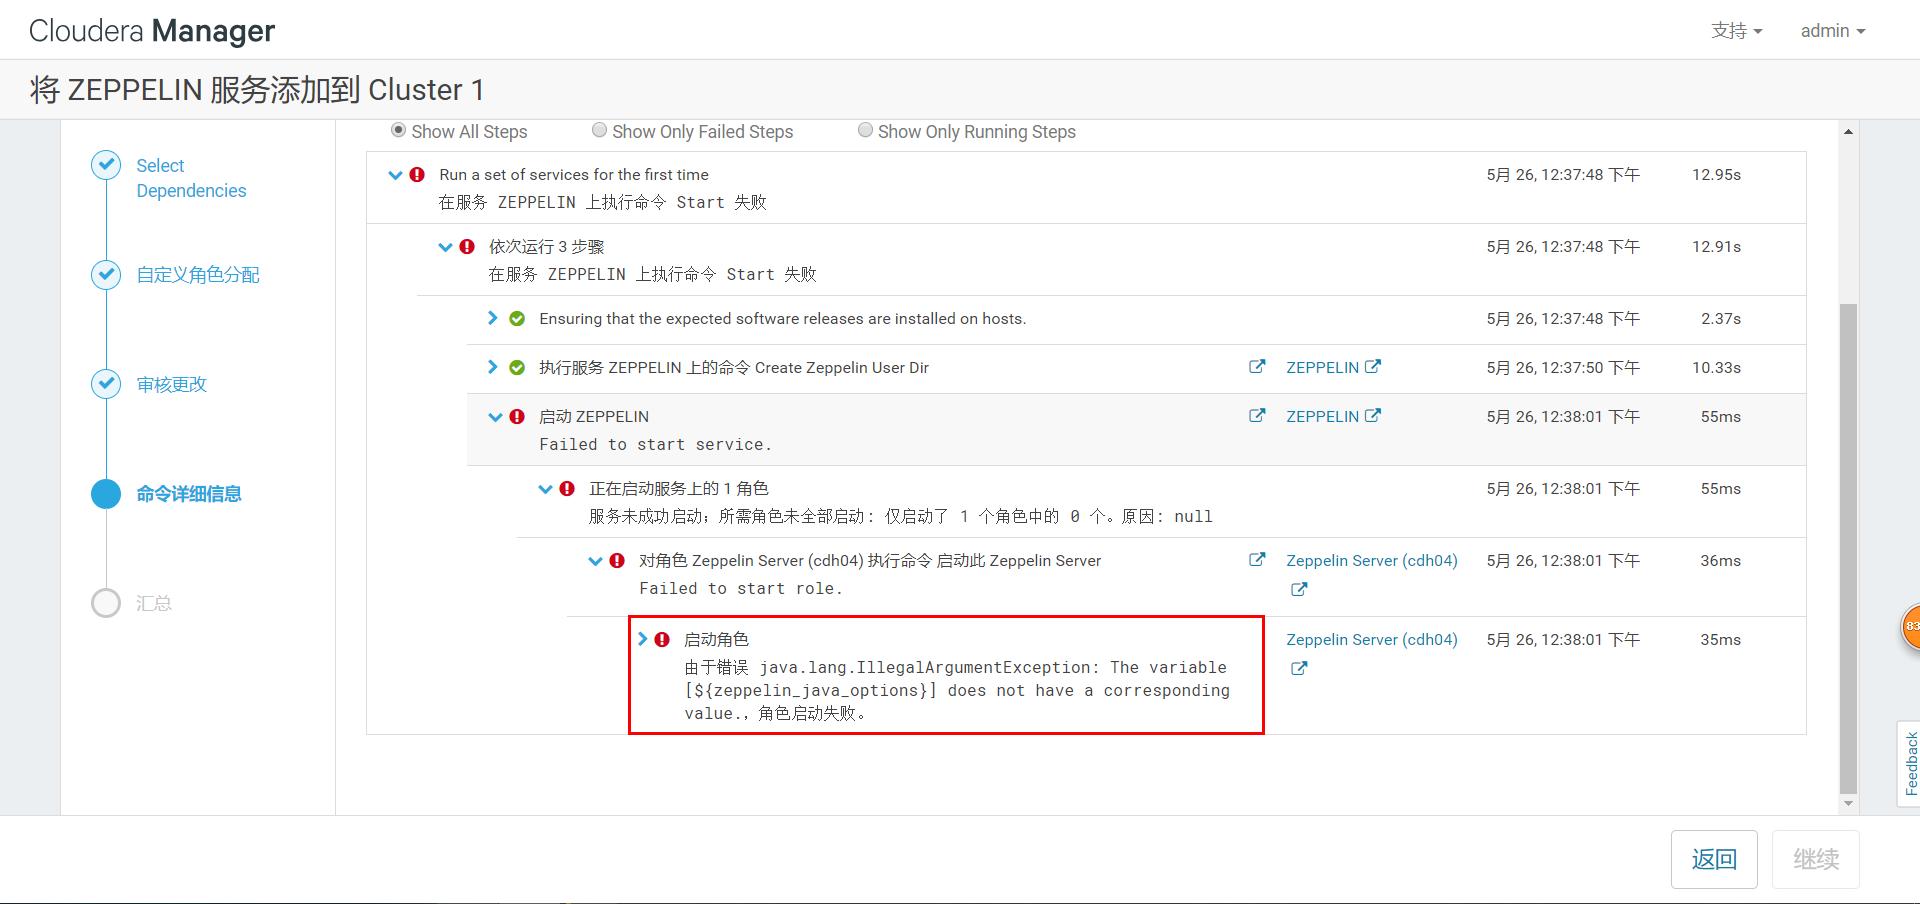
Task: Click the orange notification badge on the right side
Action: 1912,627
